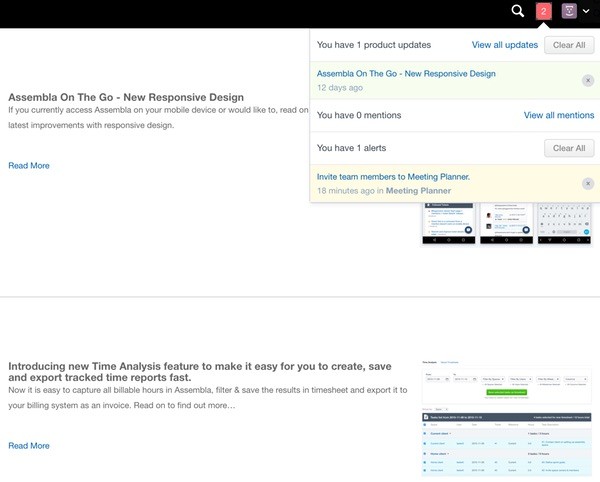Open Assembla On The Go notification link
This screenshot has width=600, height=482.
pyautogui.click(x=406, y=73)
